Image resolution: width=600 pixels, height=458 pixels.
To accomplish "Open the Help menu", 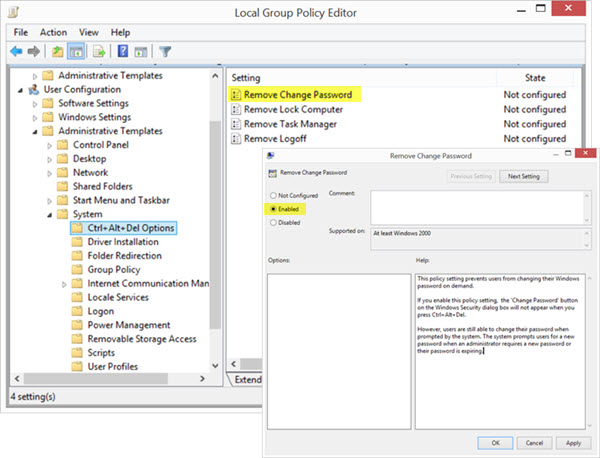I will [x=121, y=33].
